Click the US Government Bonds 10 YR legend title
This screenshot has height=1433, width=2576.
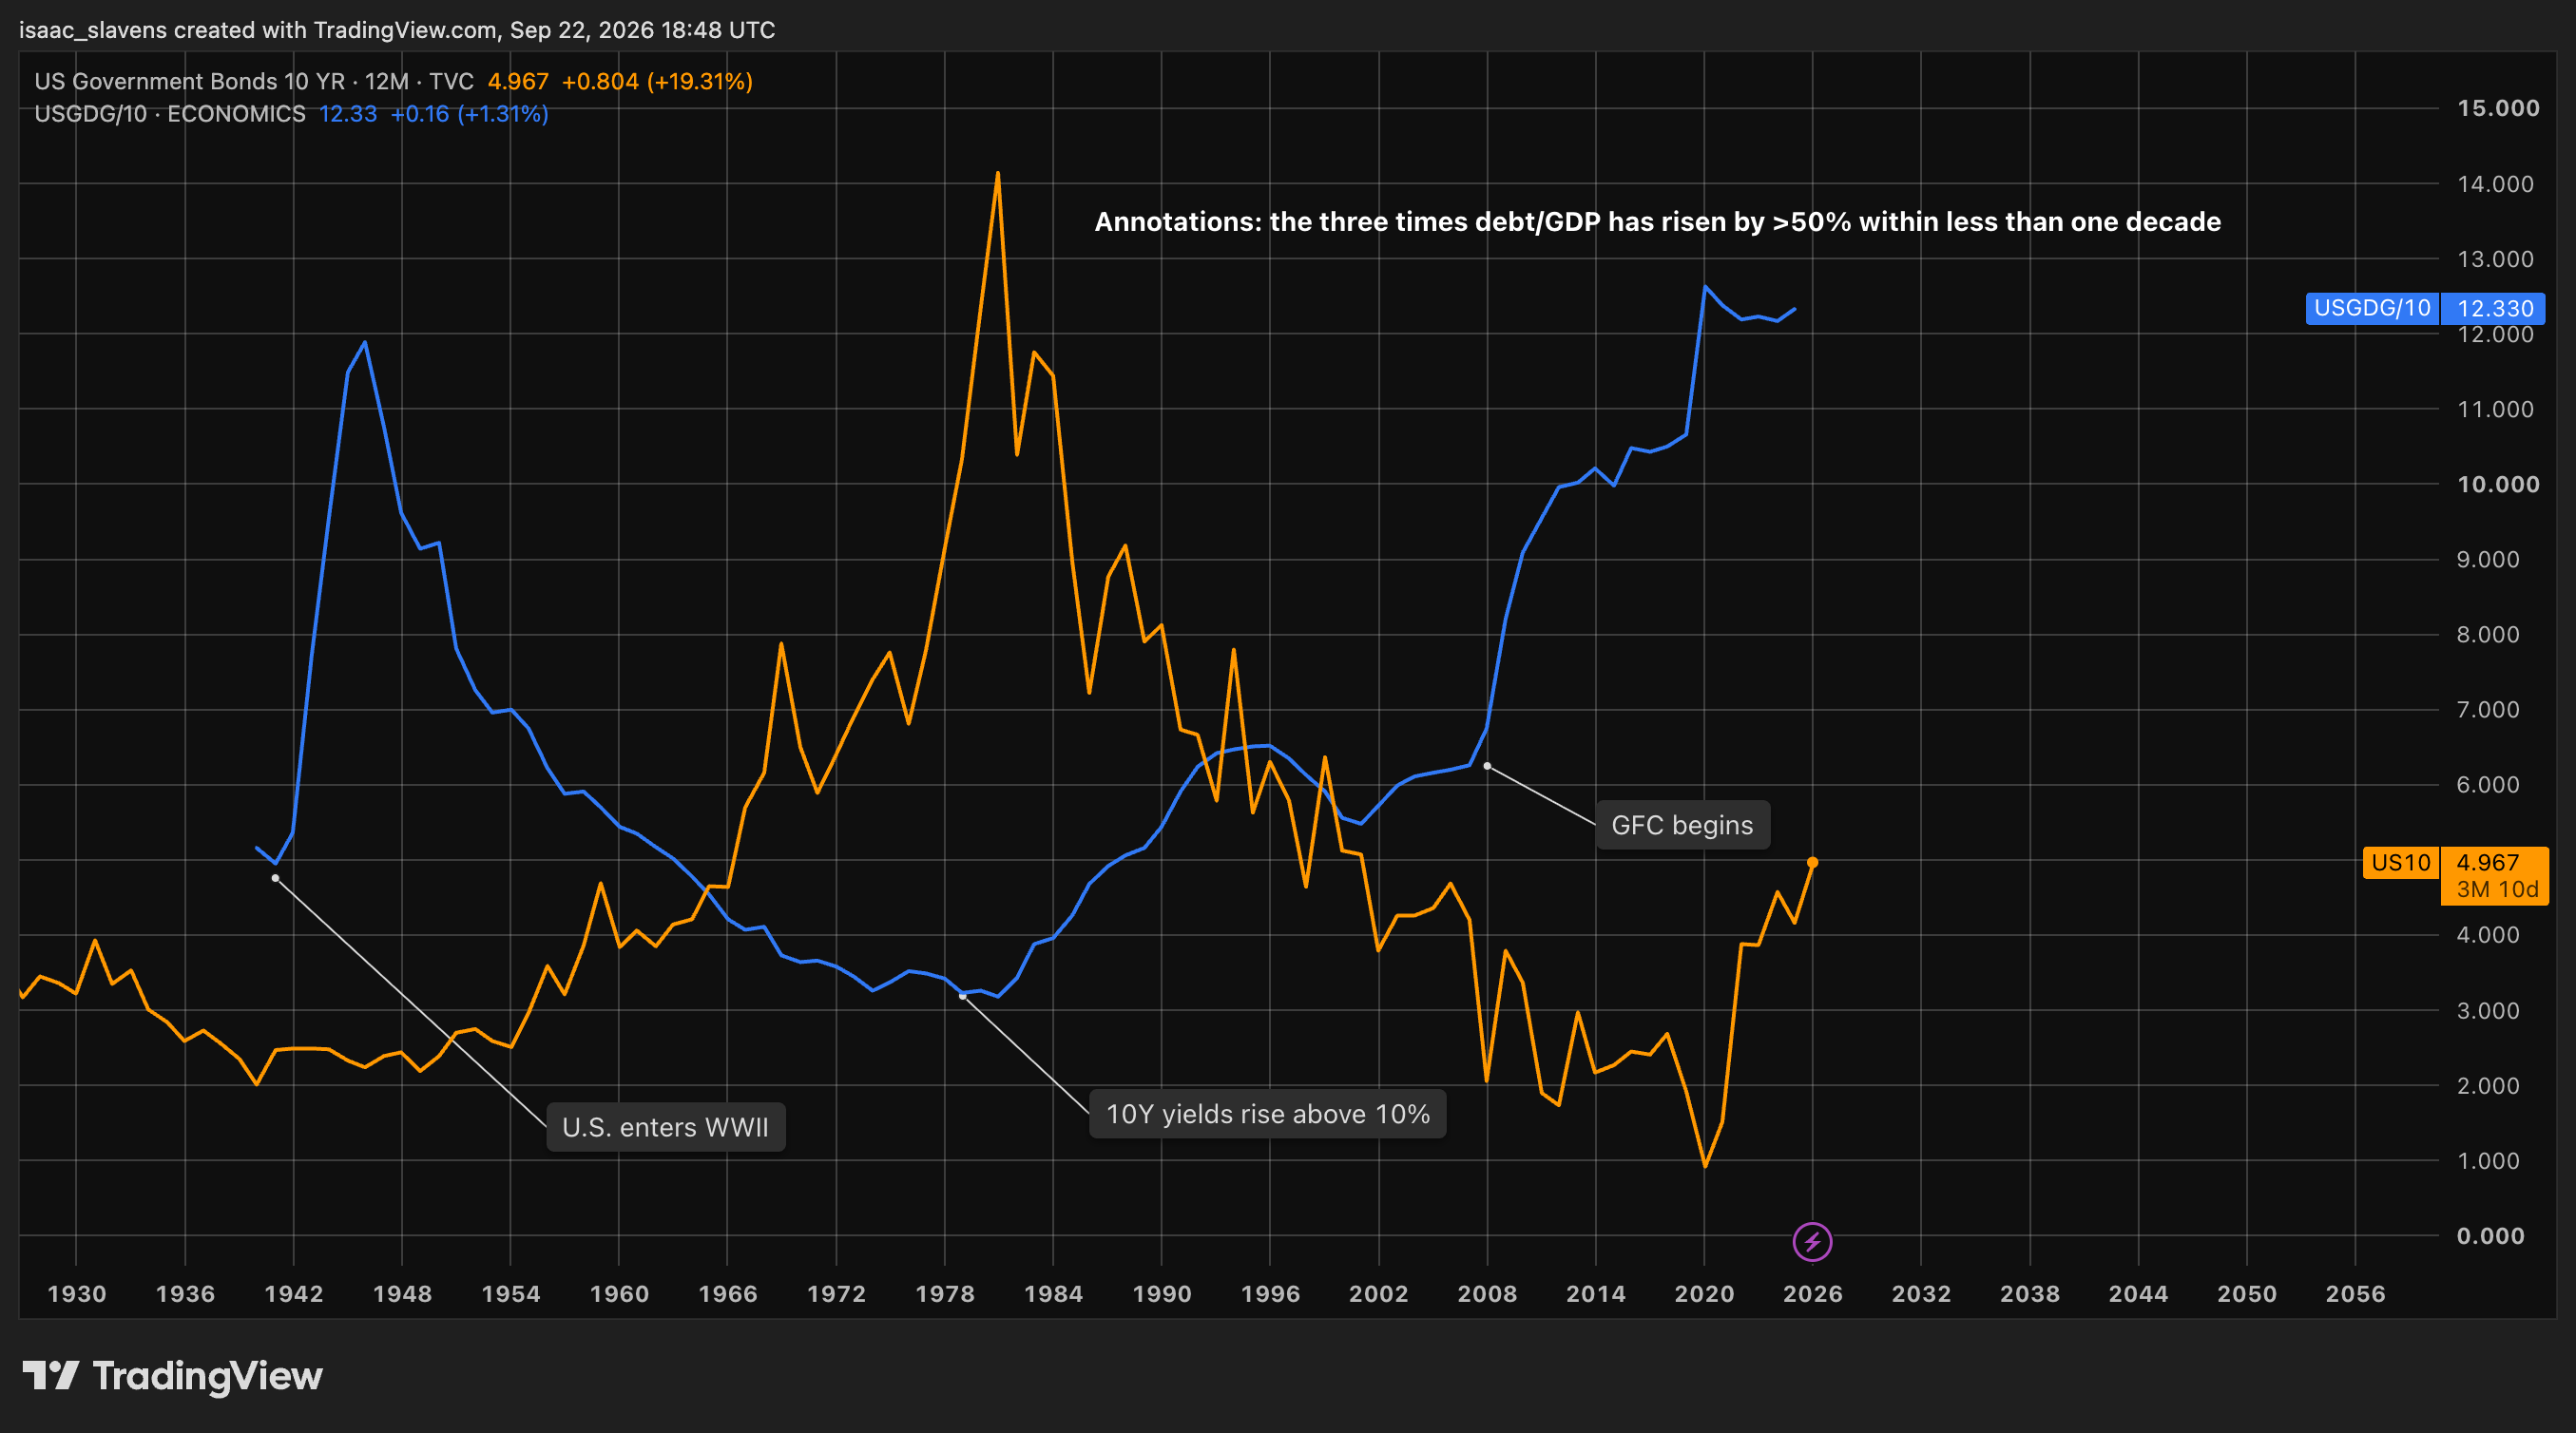click(x=254, y=82)
